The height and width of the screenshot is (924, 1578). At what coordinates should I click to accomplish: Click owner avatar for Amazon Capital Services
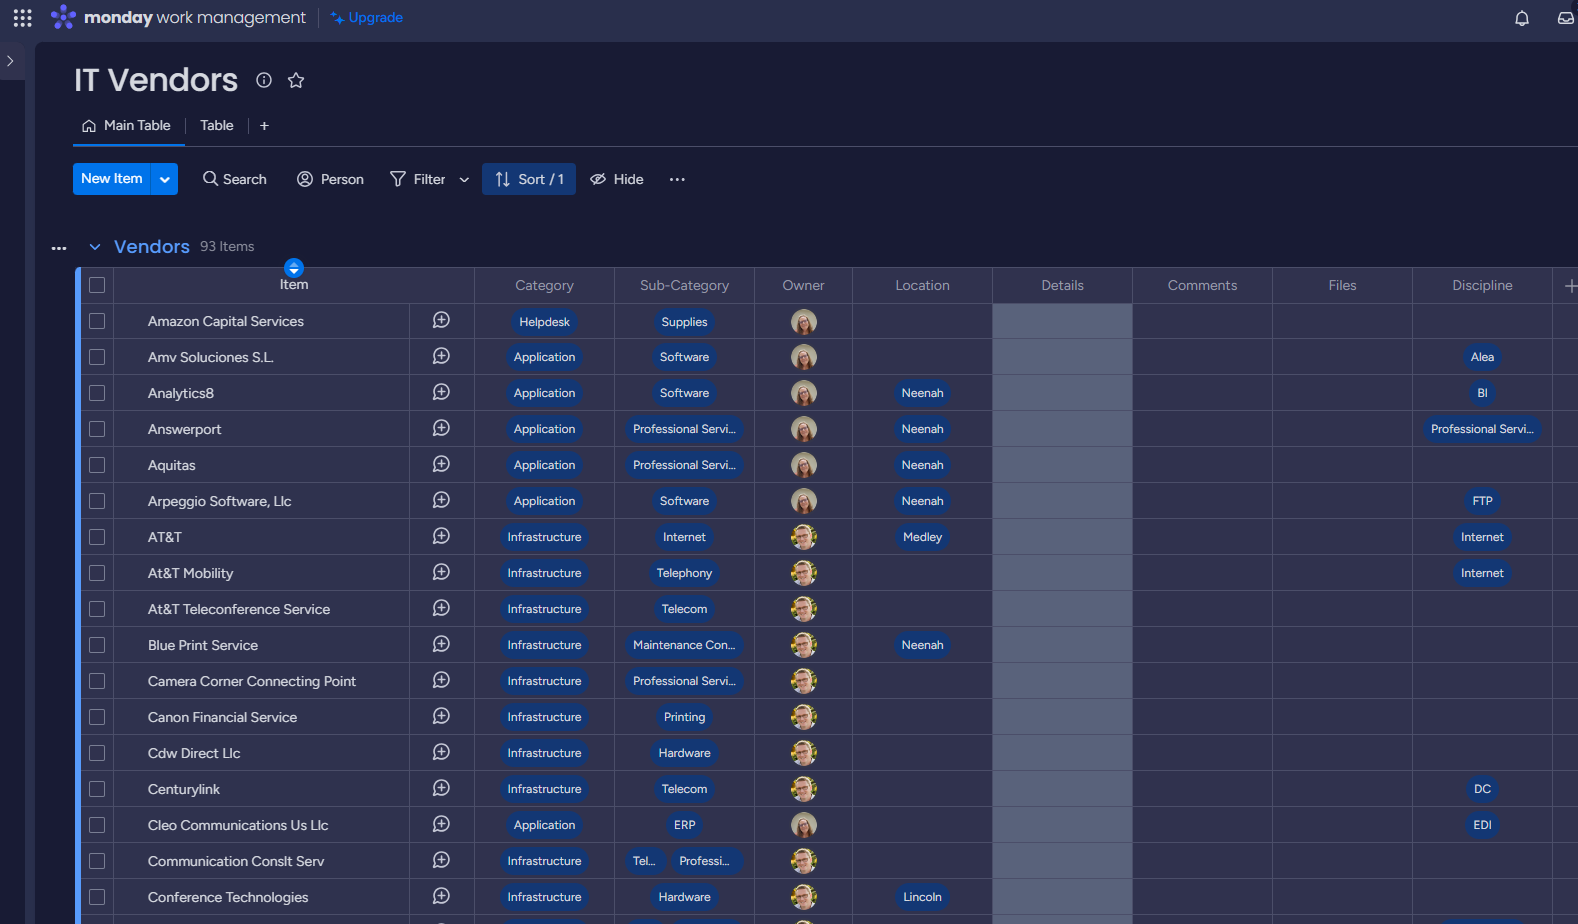coord(804,322)
